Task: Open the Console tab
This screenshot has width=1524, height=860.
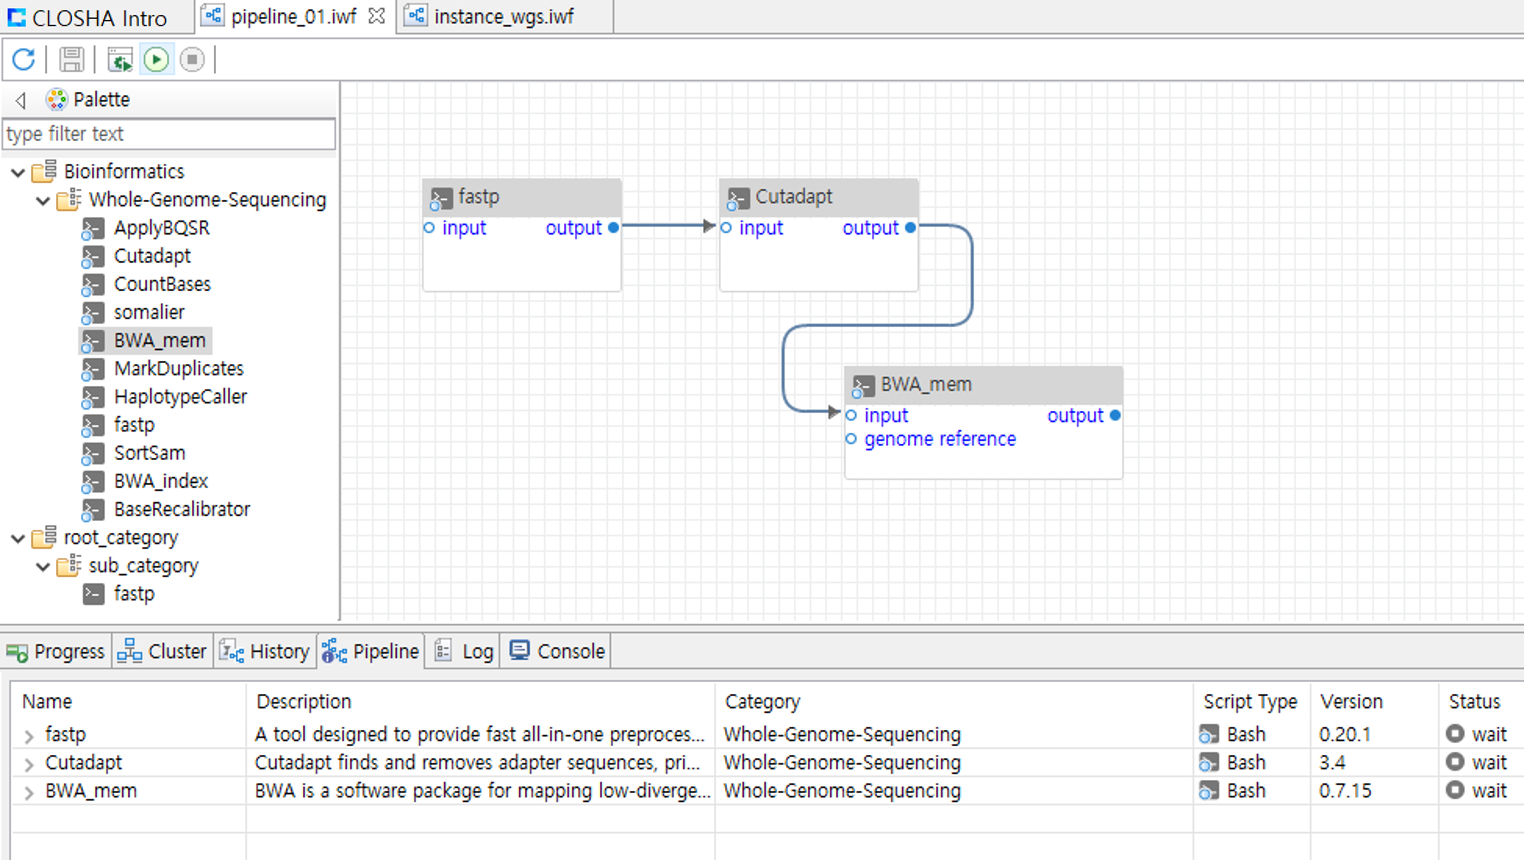Action: pyautogui.click(x=557, y=652)
